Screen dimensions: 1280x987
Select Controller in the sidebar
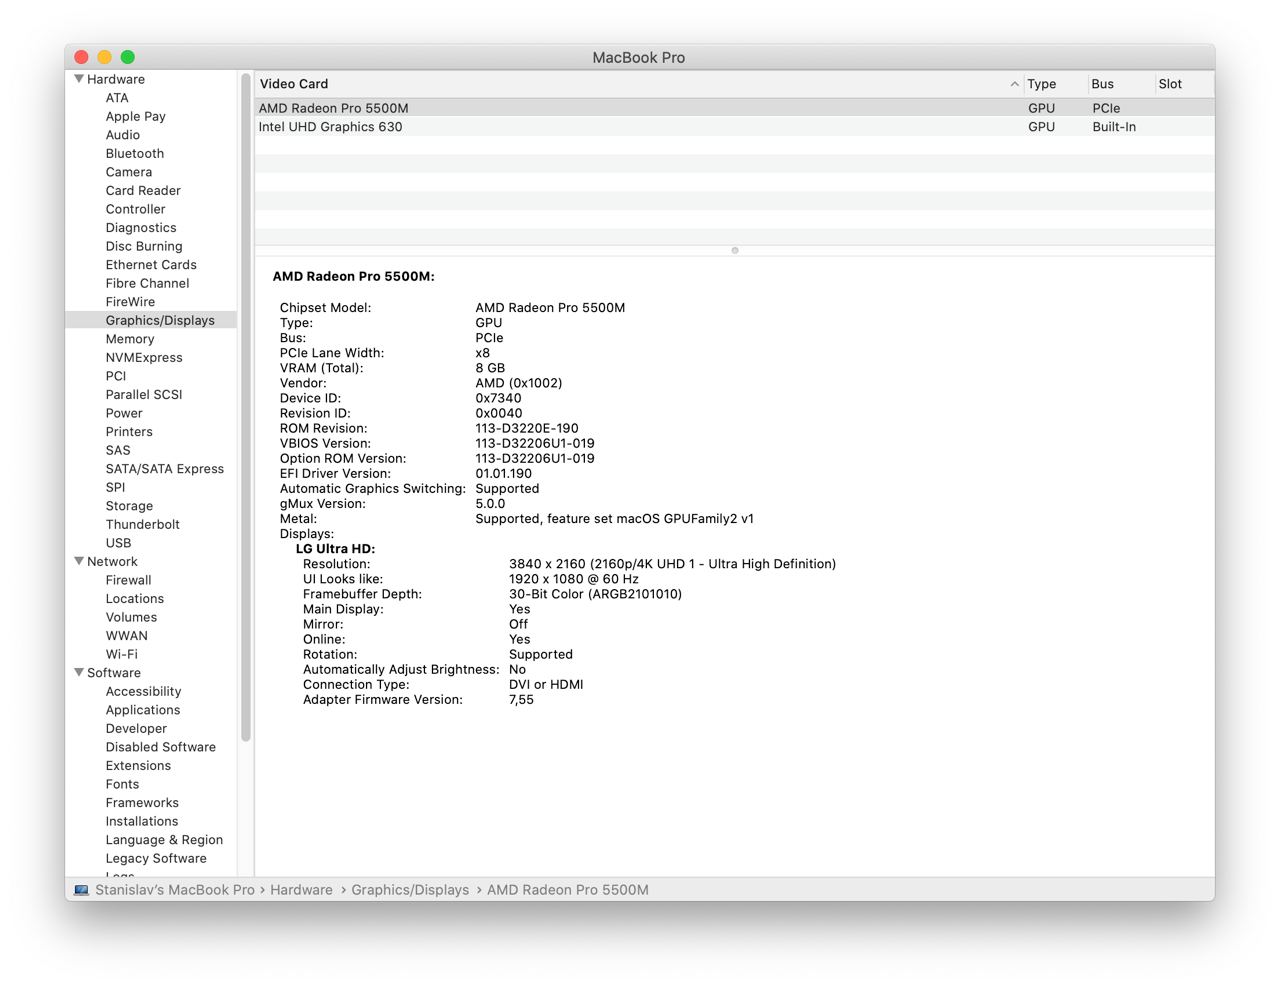click(x=136, y=209)
